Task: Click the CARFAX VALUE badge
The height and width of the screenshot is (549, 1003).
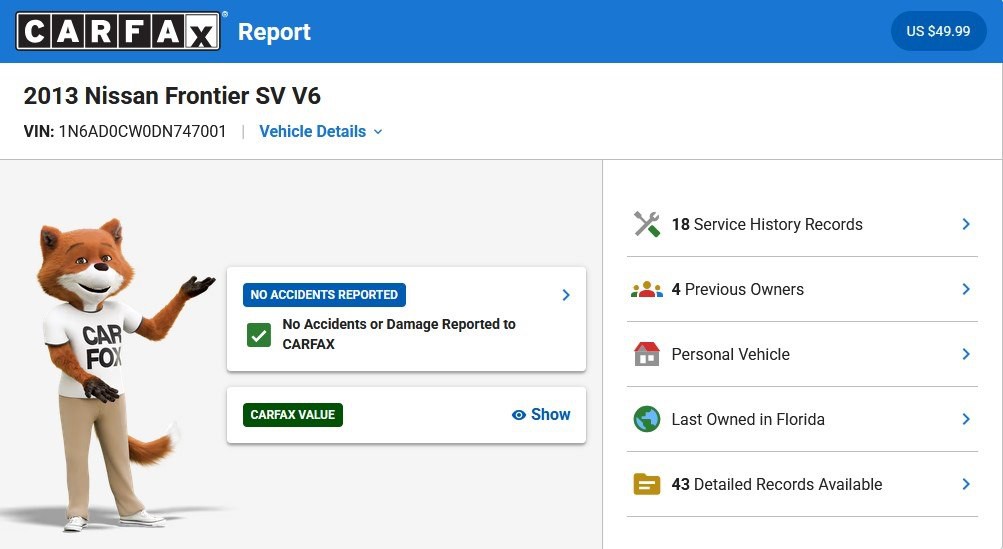Action: (x=293, y=415)
